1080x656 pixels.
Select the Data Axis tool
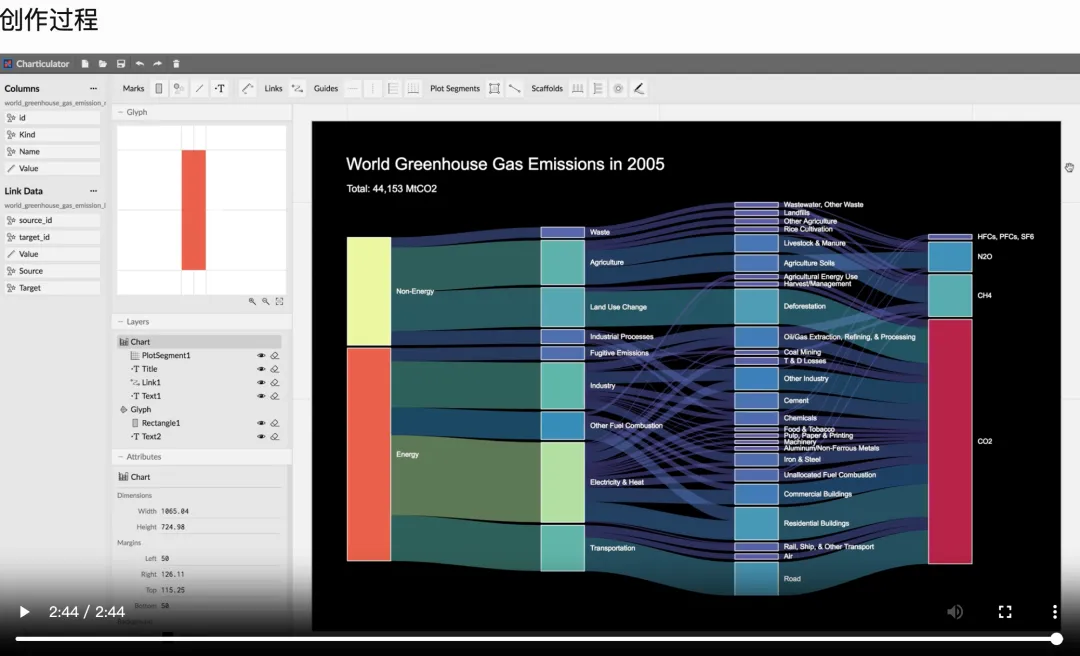point(247,88)
